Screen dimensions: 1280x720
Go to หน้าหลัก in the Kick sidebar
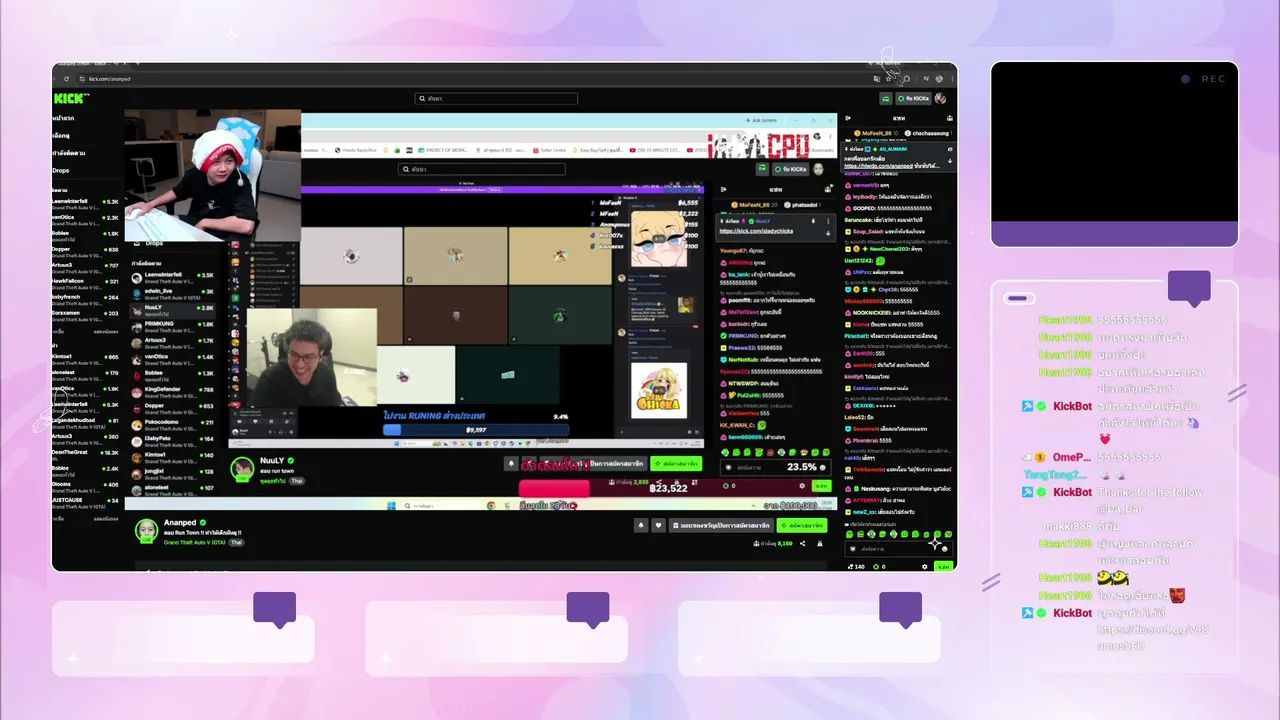tap(64, 118)
